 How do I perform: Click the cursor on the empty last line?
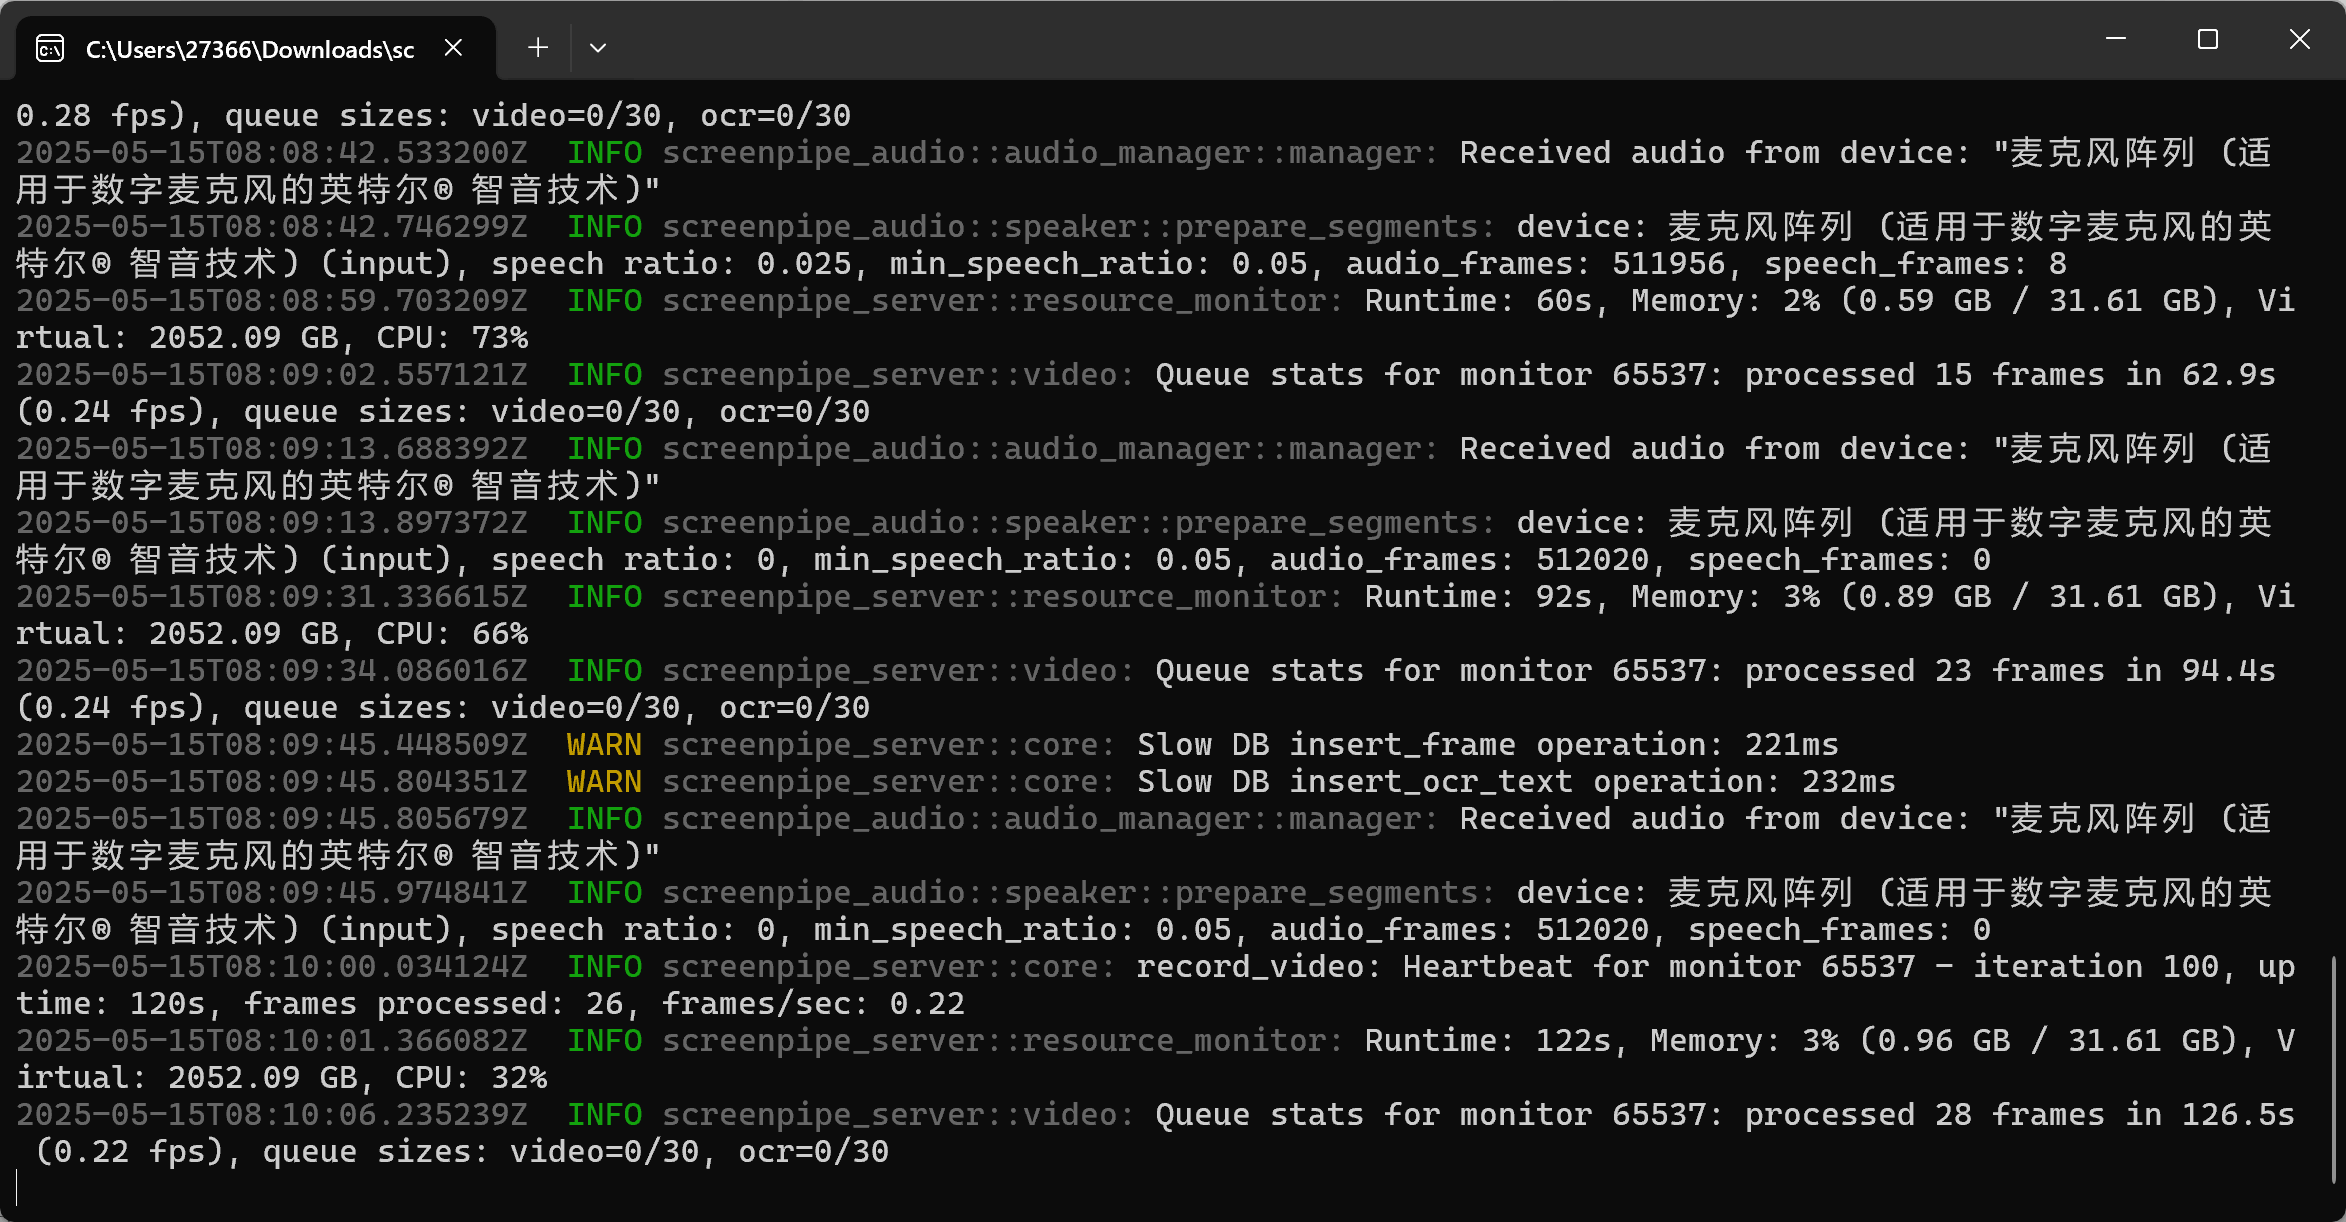[18, 1188]
